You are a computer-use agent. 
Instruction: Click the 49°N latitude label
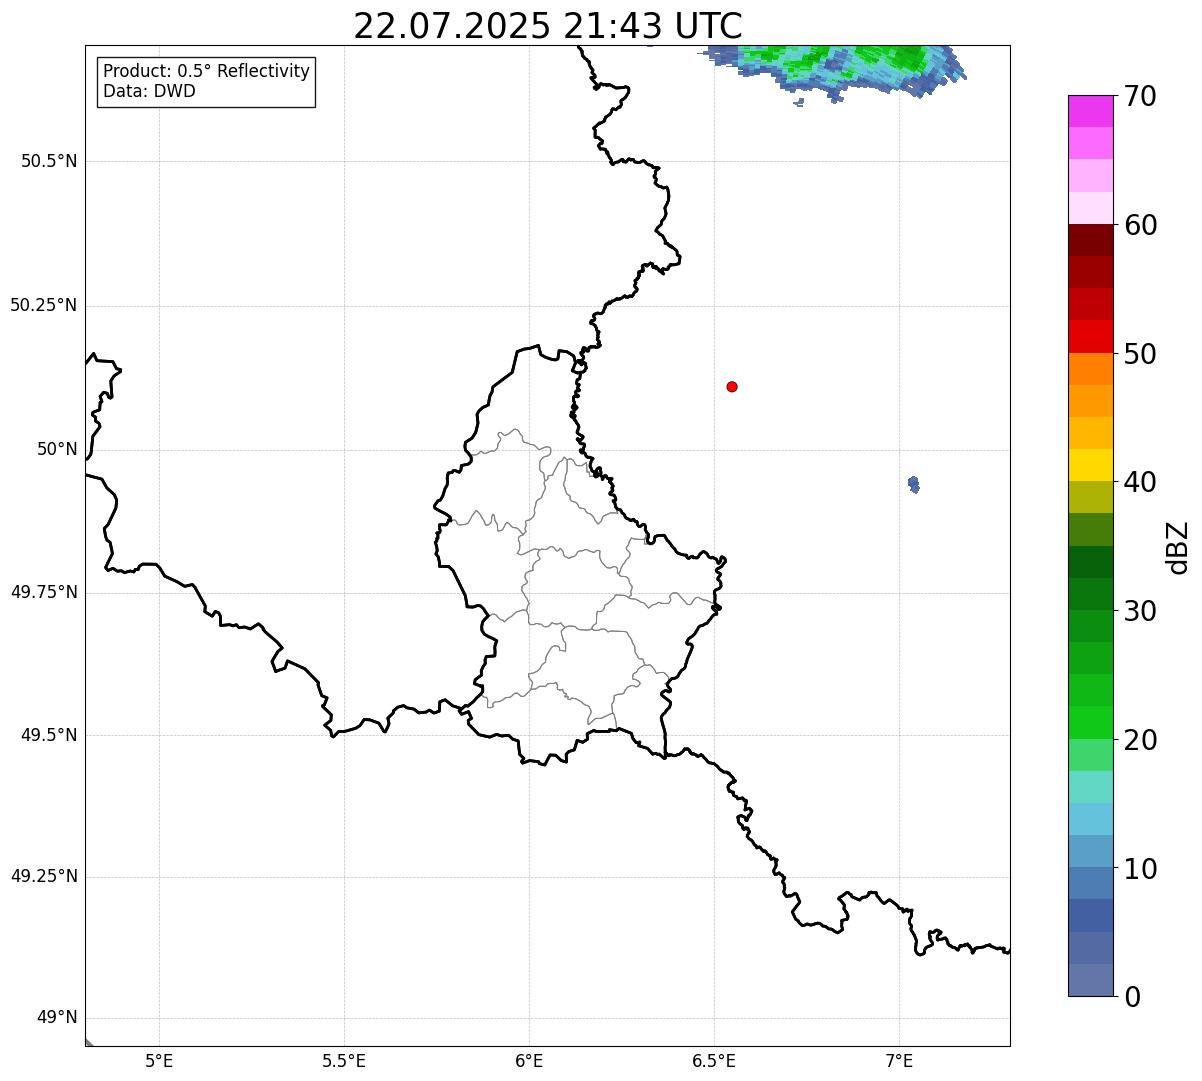coord(57,1018)
